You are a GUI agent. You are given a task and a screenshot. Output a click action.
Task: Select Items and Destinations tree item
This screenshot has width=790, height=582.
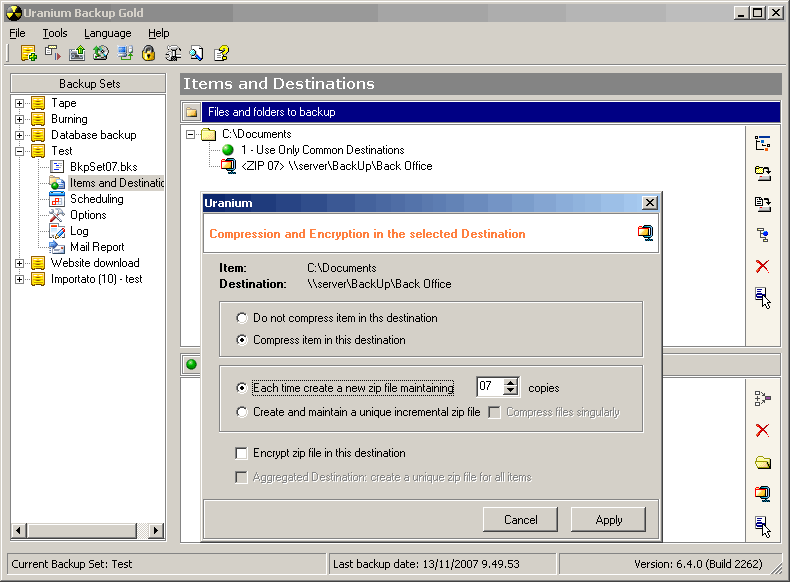click(x=116, y=183)
